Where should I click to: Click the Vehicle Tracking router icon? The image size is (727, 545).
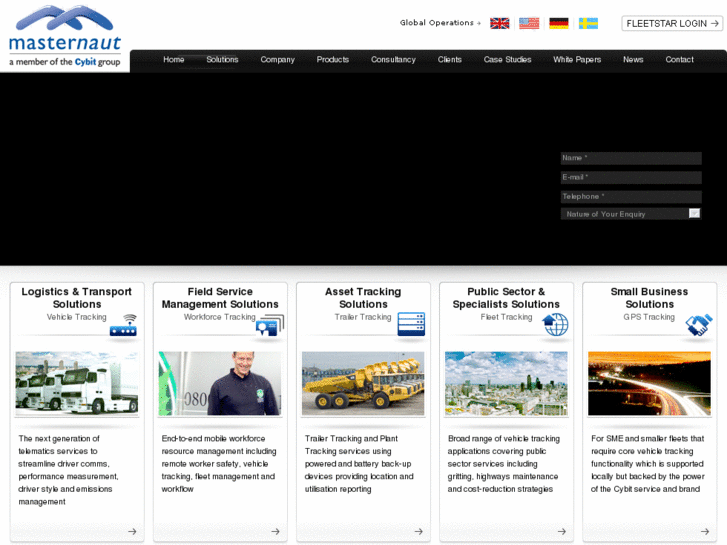click(123, 325)
